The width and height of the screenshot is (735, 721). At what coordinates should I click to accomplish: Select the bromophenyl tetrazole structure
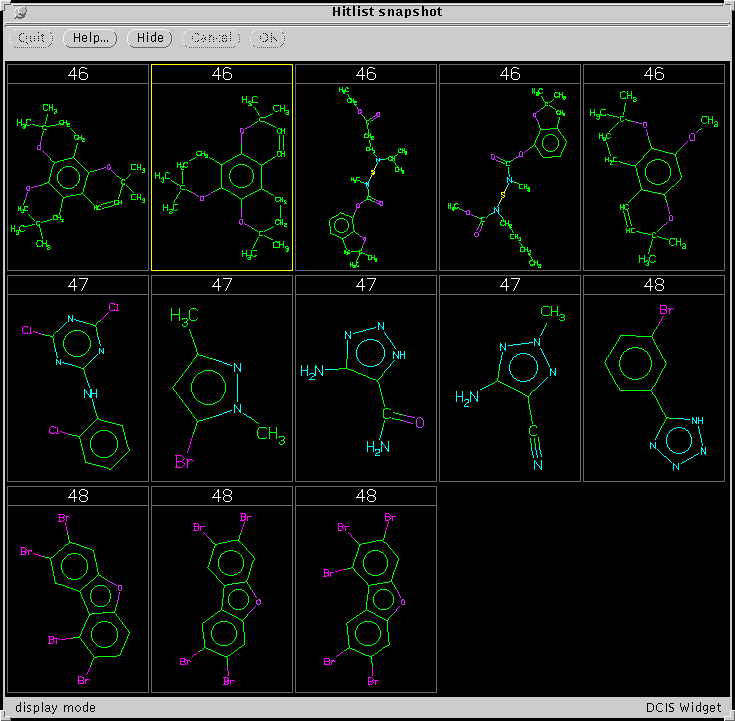click(x=654, y=388)
